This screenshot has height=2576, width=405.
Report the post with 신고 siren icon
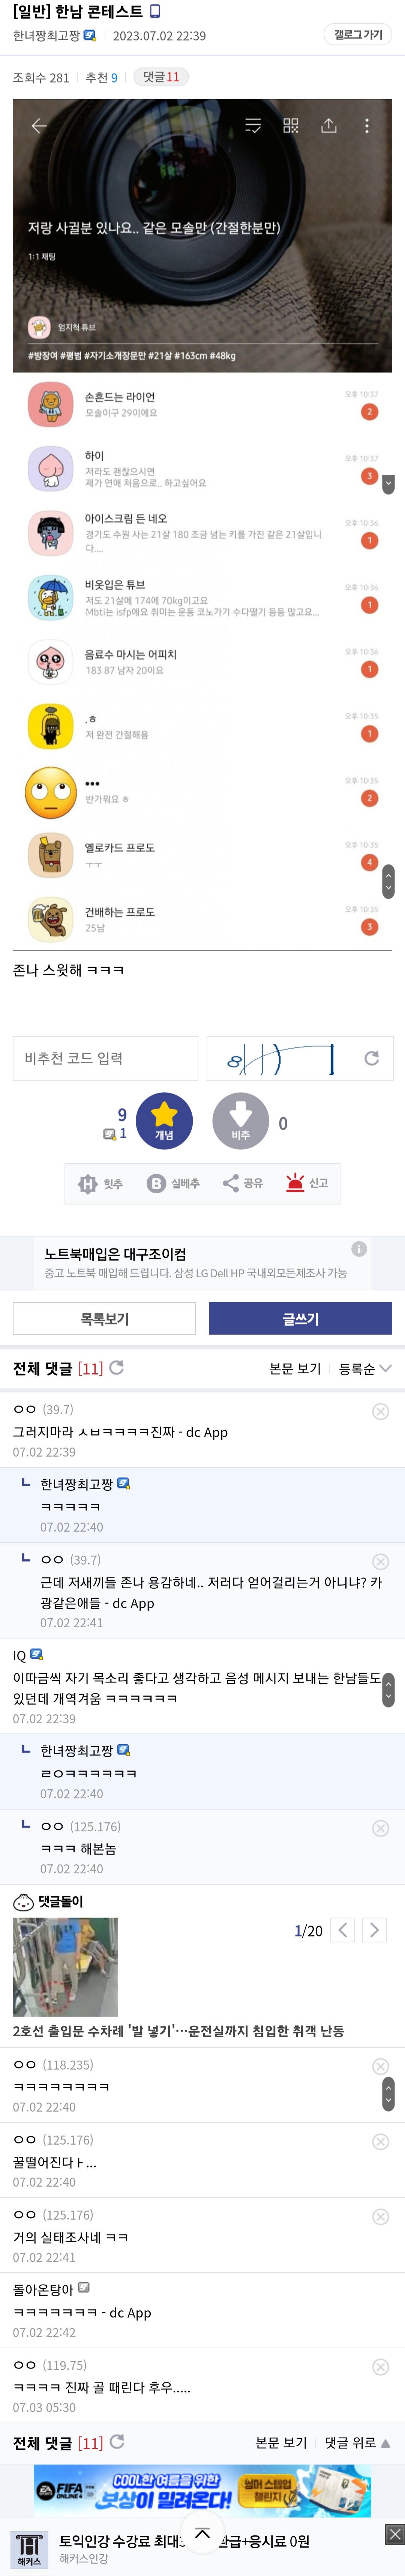[307, 1183]
